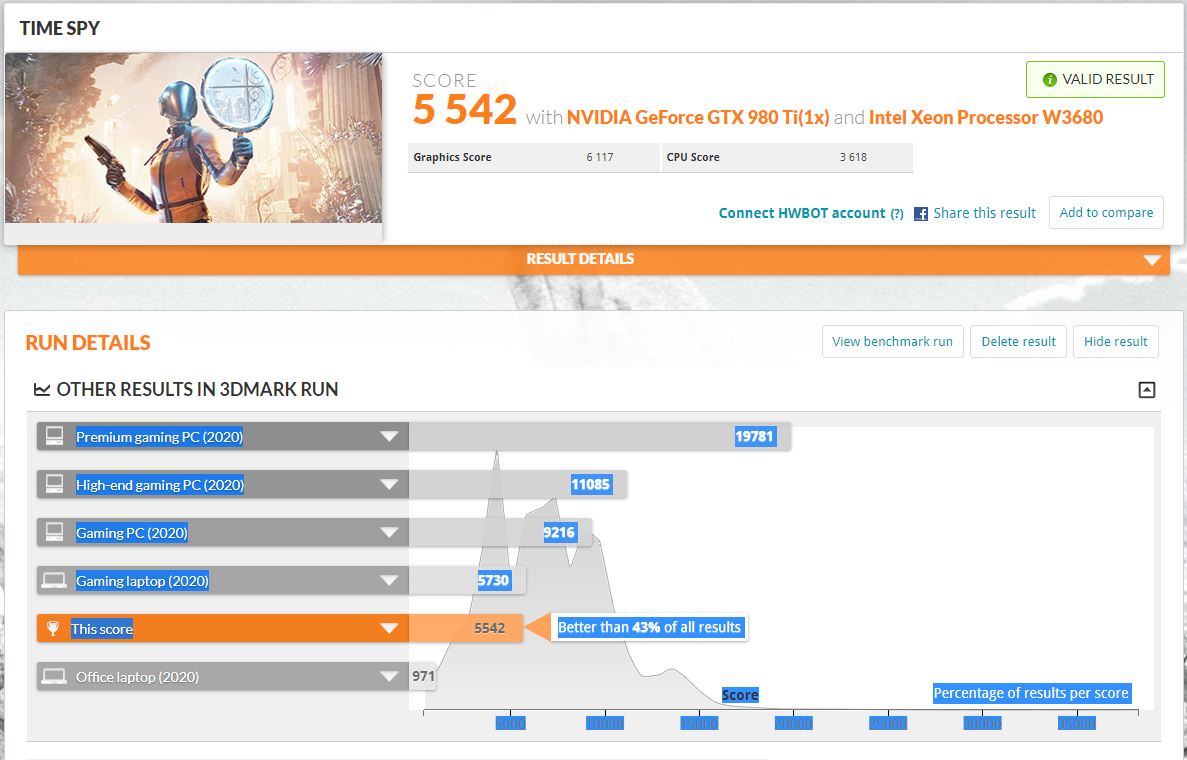Click the 35000 axis tick label
The height and width of the screenshot is (760, 1187).
click(x=1076, y=724)
